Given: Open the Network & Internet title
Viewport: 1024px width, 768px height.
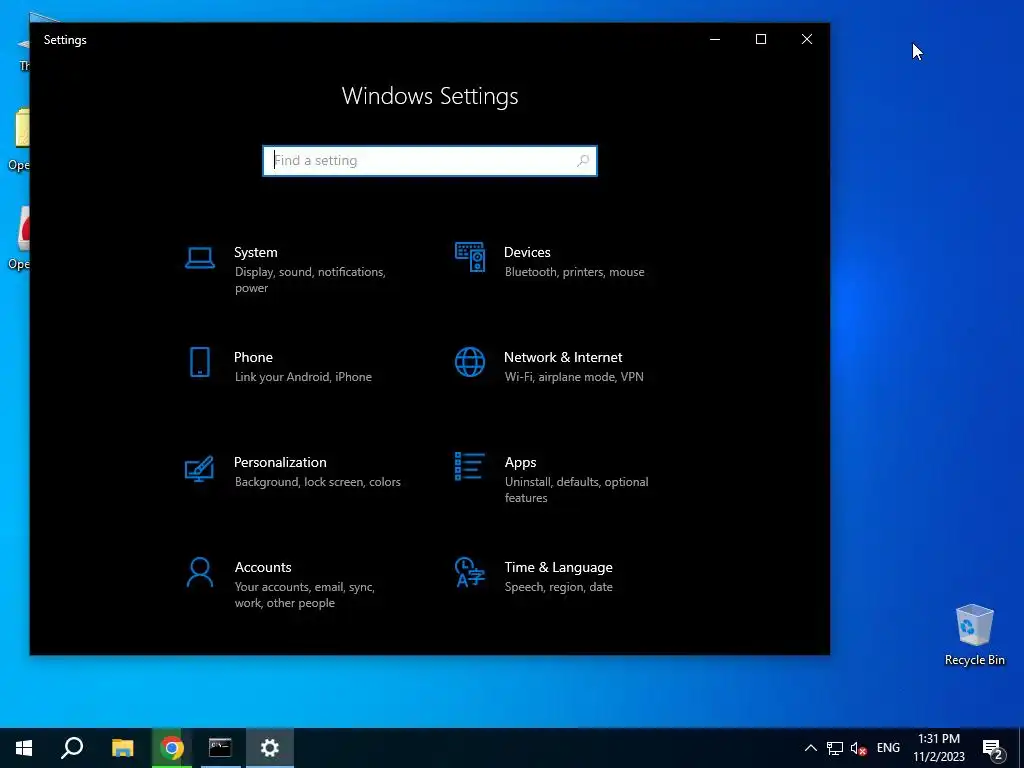Looking at the screenshot, I should [x=563, y=357].
